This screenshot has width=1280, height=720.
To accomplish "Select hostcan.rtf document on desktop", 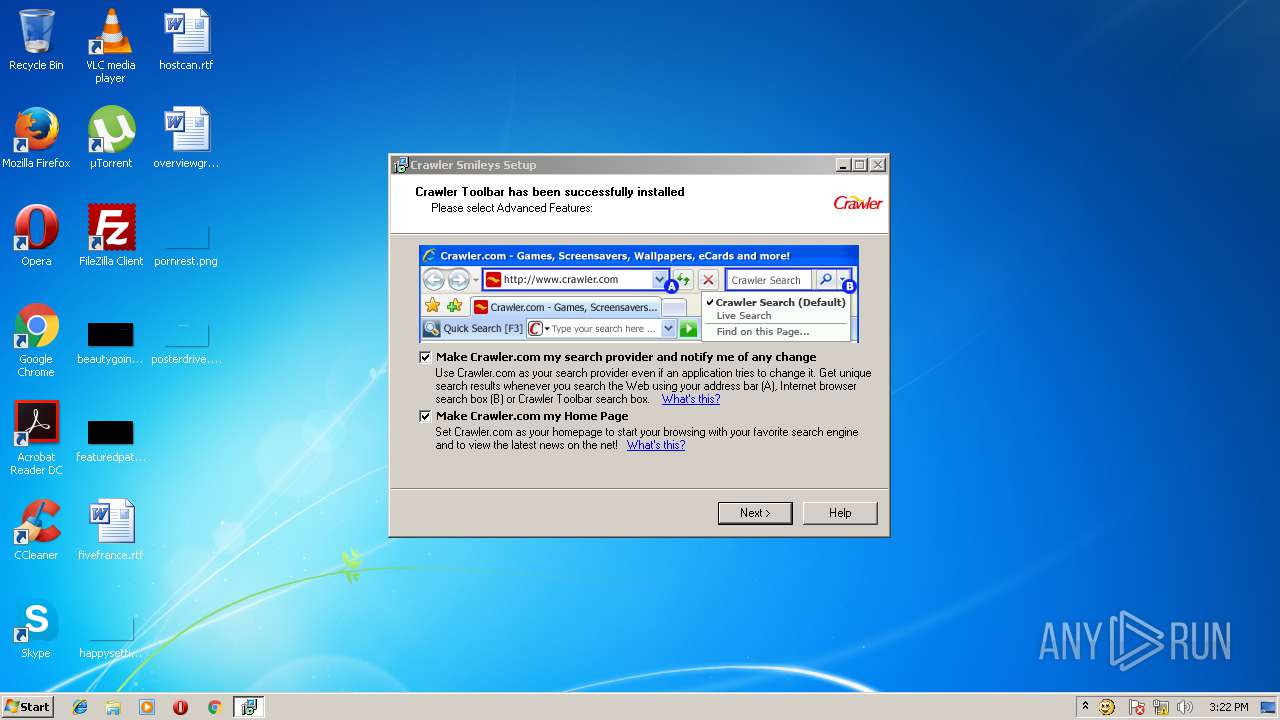I will [x=186, y=40].
